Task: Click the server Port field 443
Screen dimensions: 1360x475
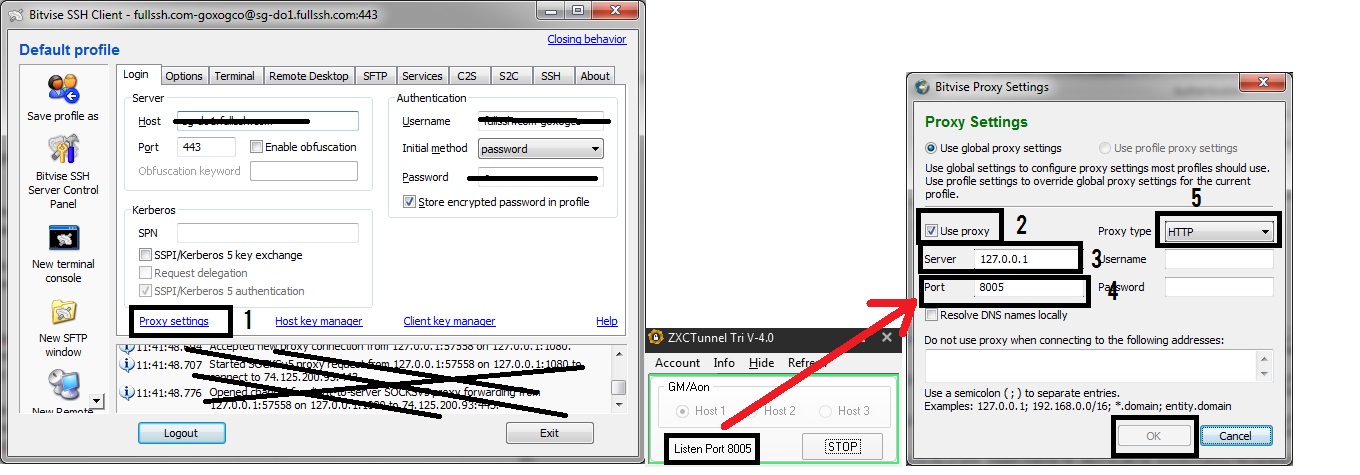Action: click(206, 147)
